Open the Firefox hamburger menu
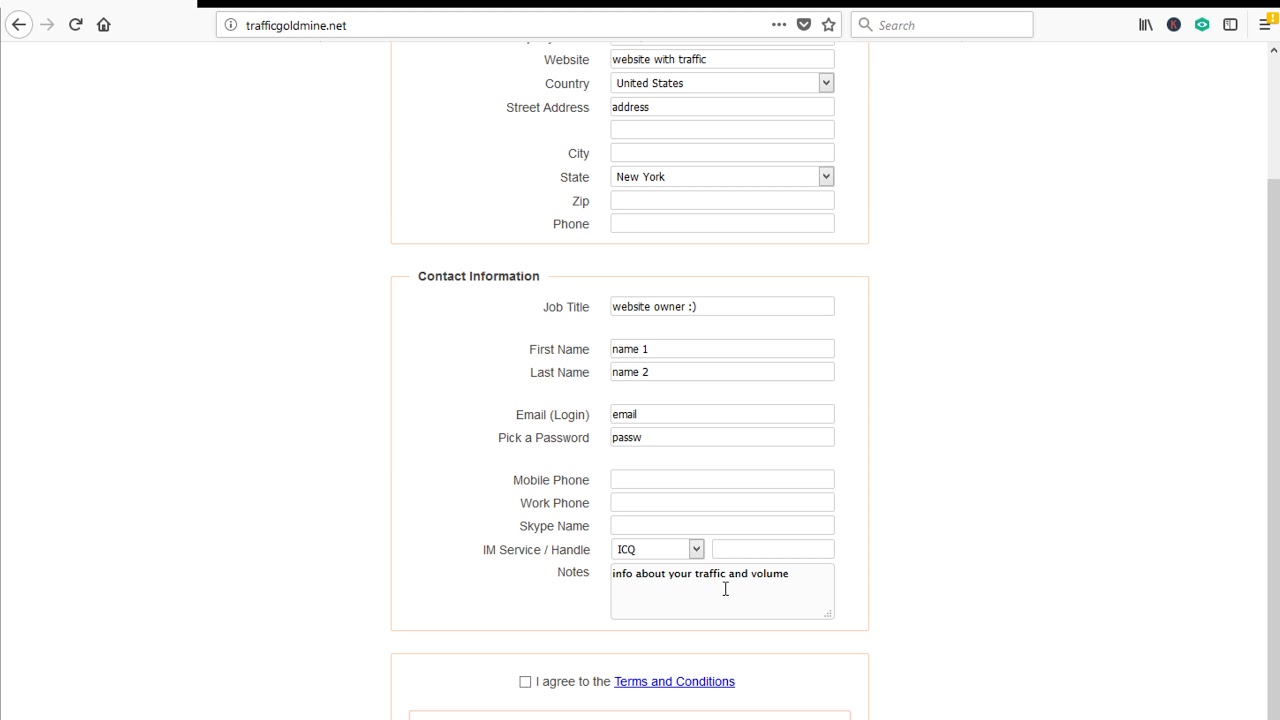This screenshot has width=1280, height=720. [x=1265, y=25]
